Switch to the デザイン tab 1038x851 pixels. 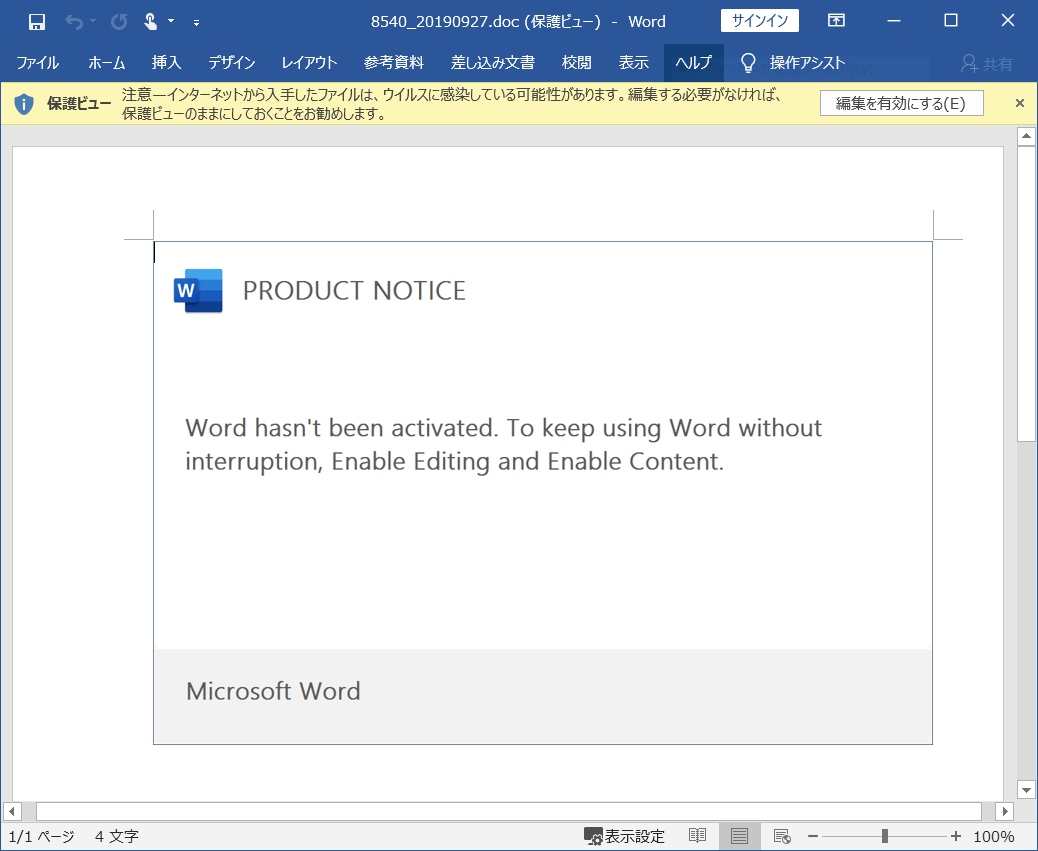pyautogui.click(x=232, y=63)
